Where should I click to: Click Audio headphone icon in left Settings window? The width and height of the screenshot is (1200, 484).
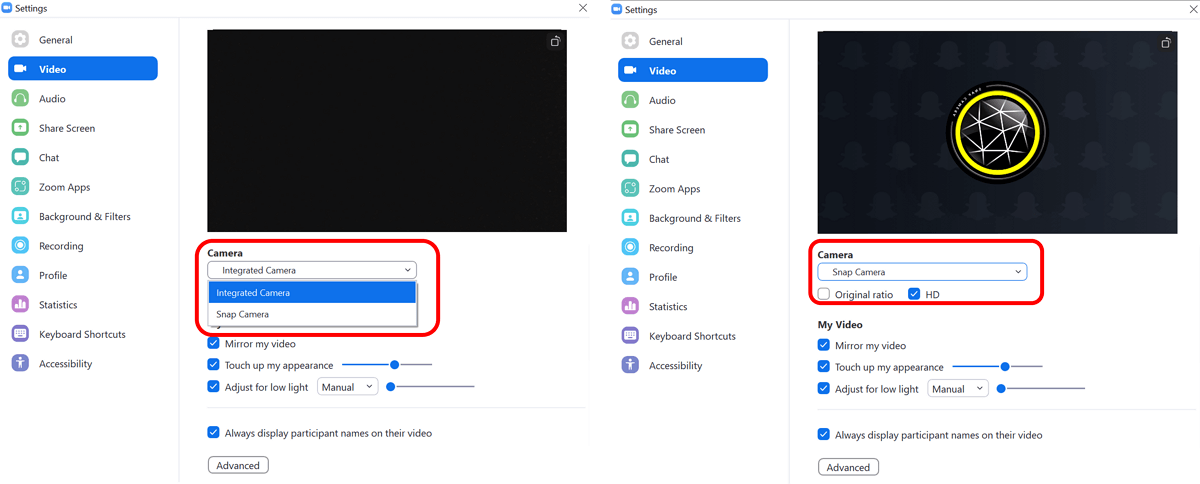coord(20,98)
